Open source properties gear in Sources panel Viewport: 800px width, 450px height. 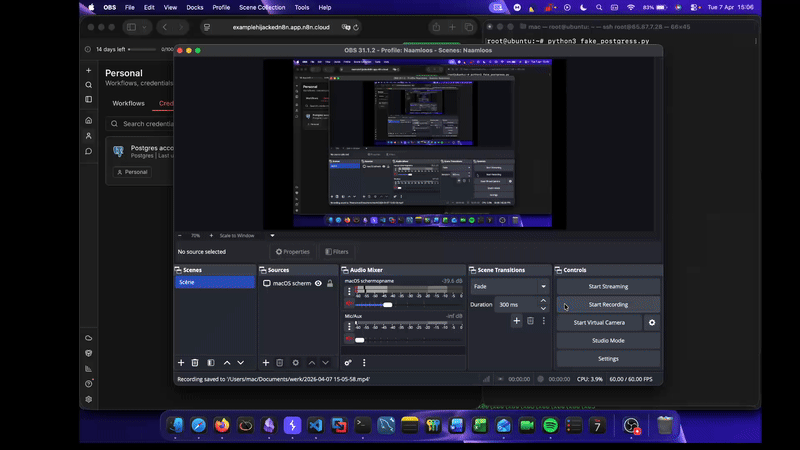pyautogui.click(x=296, y=362)
